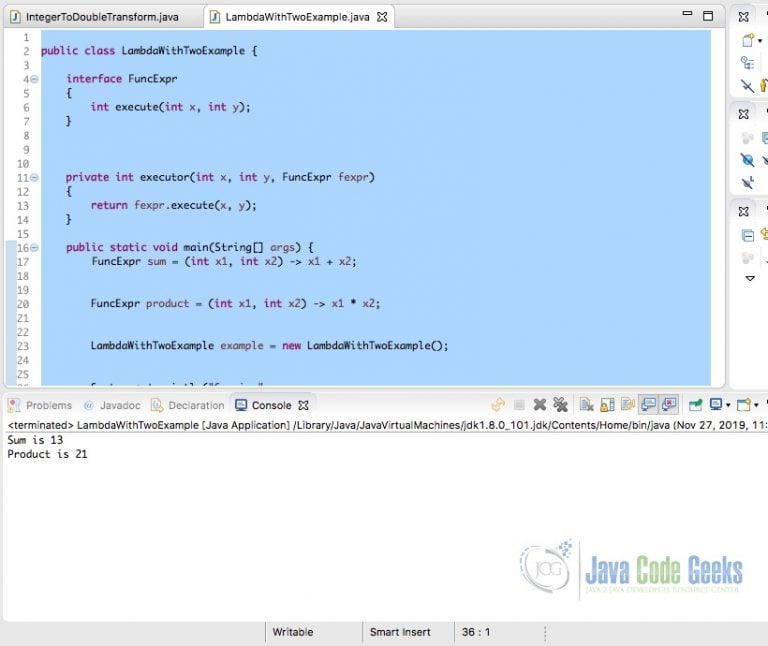Toggle Scroll Lock padlock icon in Console

point(607,405)
